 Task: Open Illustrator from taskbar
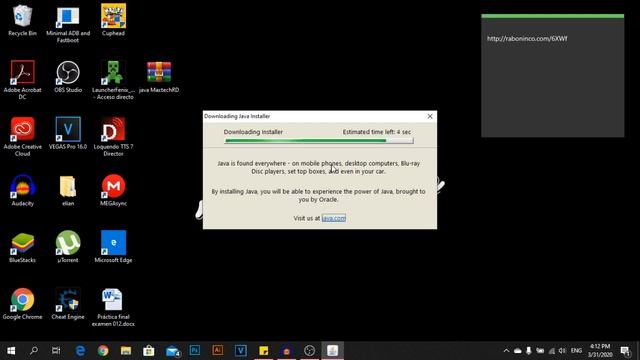pyautogui.click(x=218, y=350)
